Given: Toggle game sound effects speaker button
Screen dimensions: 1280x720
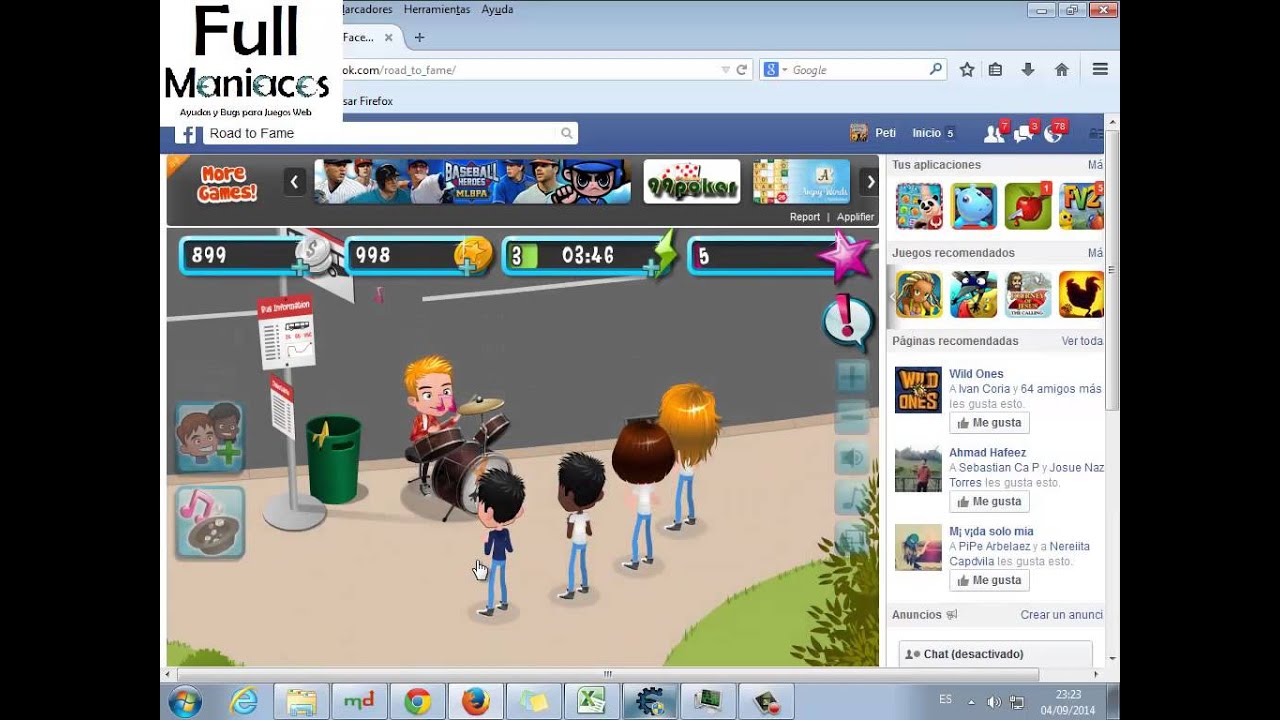Looking at the screenshot, I should (852, 458).
